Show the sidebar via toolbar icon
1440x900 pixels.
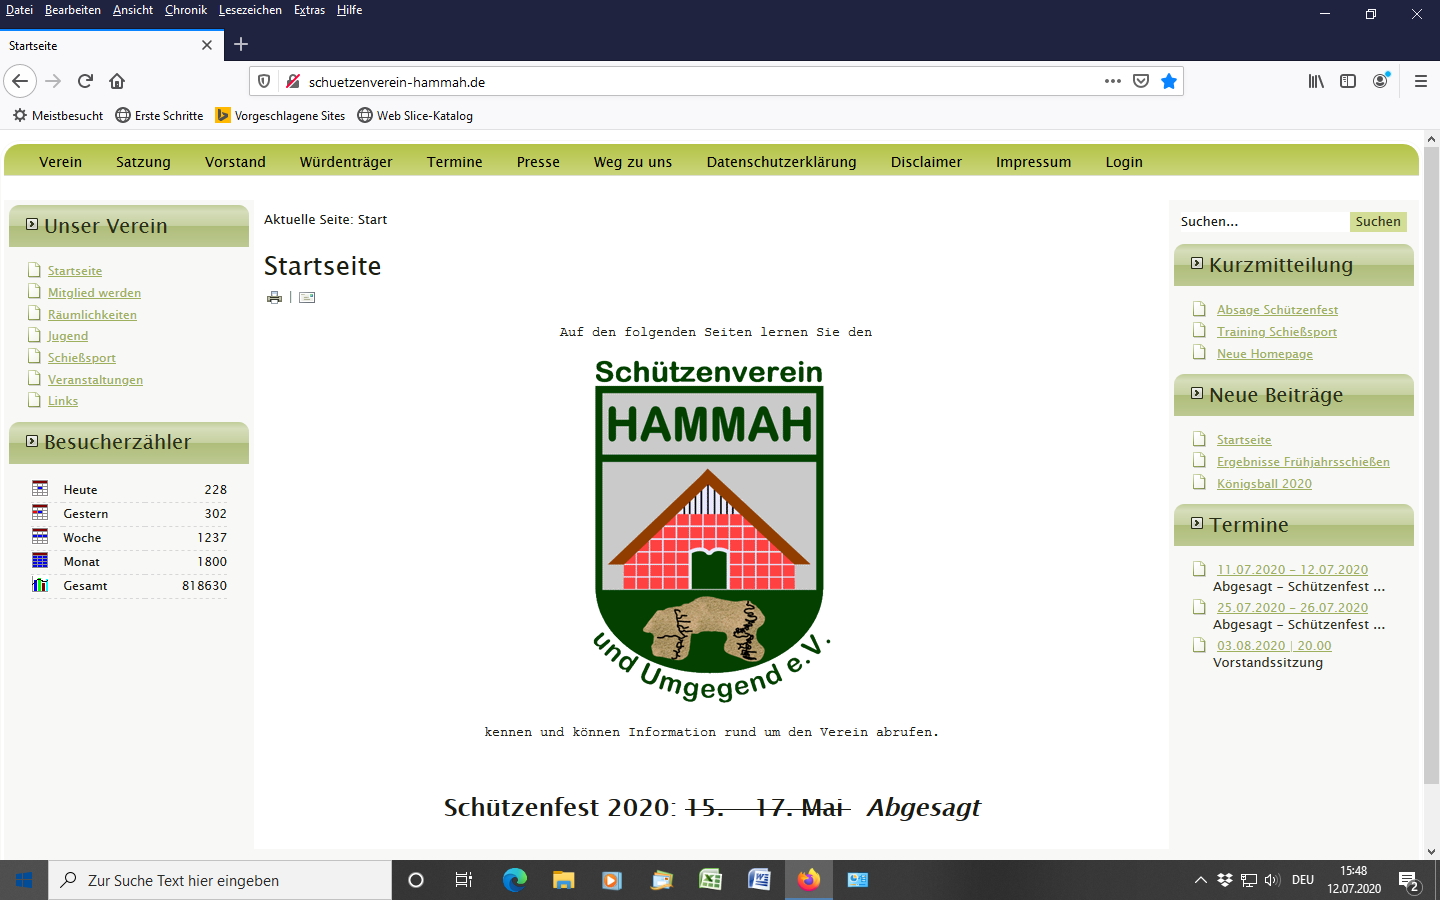click(1348, 81)
